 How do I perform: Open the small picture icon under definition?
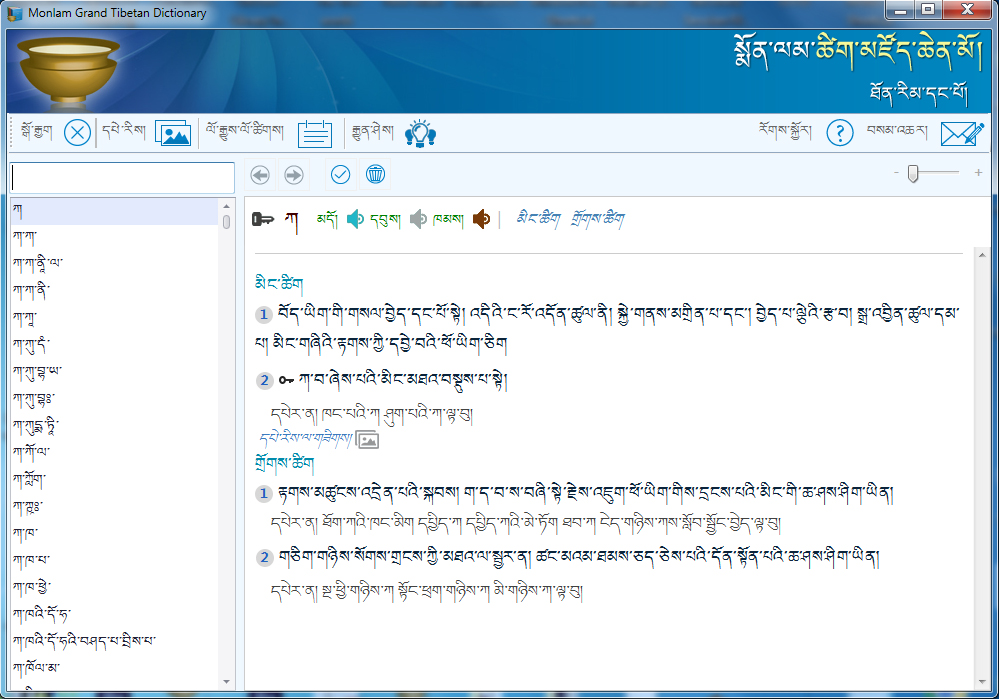(368, 440)
